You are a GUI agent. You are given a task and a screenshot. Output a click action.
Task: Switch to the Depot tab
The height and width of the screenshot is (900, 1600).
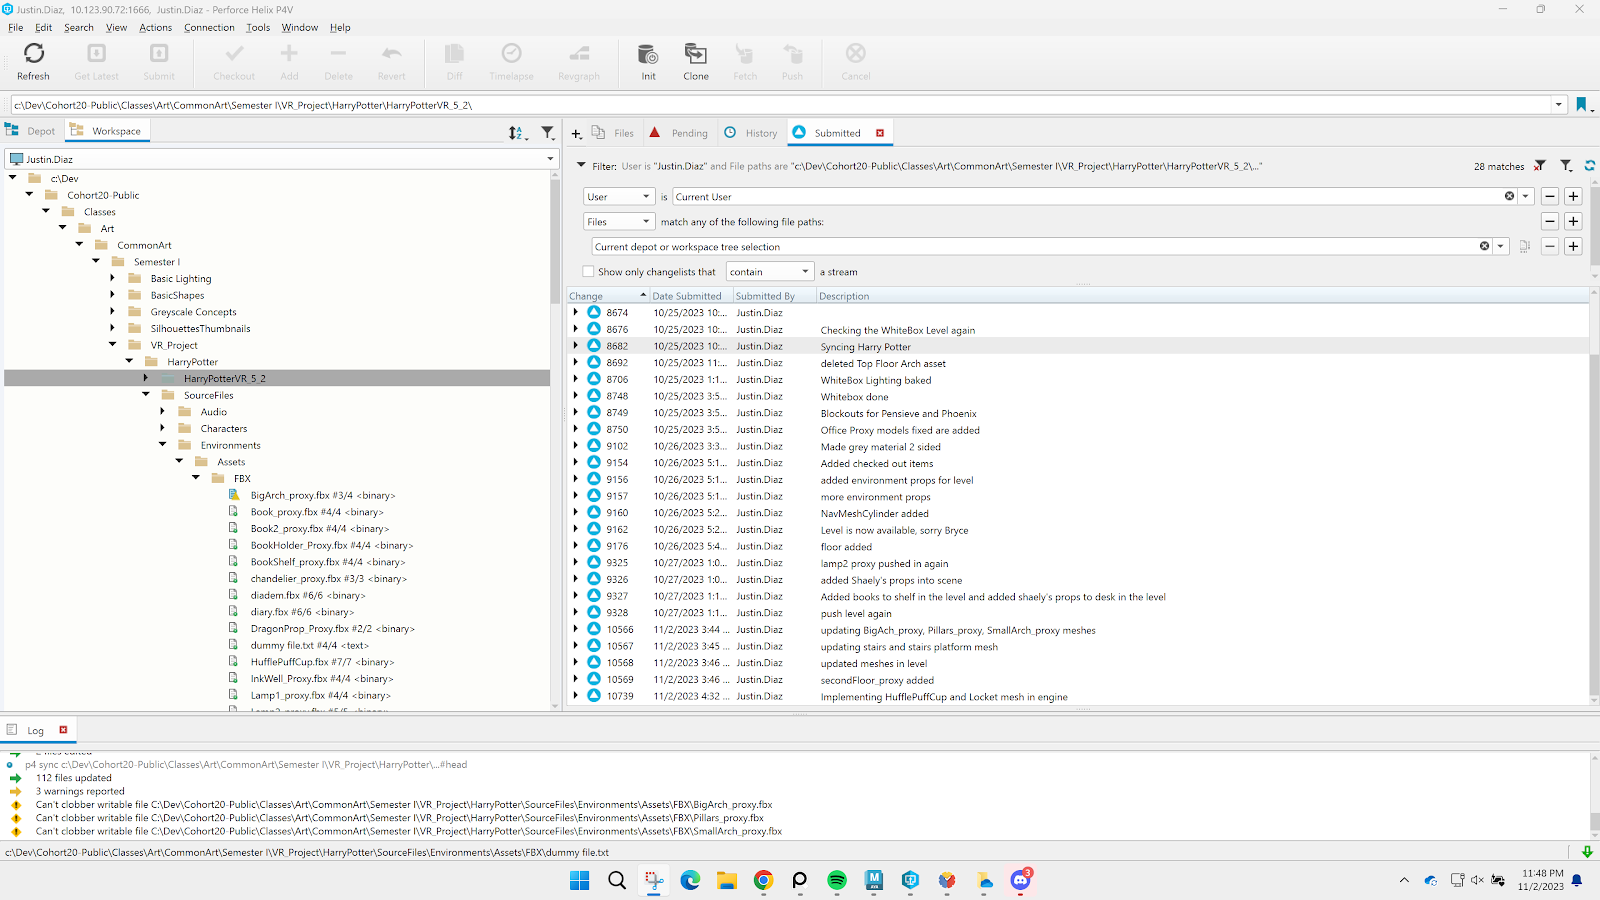[x=32, y=131]
